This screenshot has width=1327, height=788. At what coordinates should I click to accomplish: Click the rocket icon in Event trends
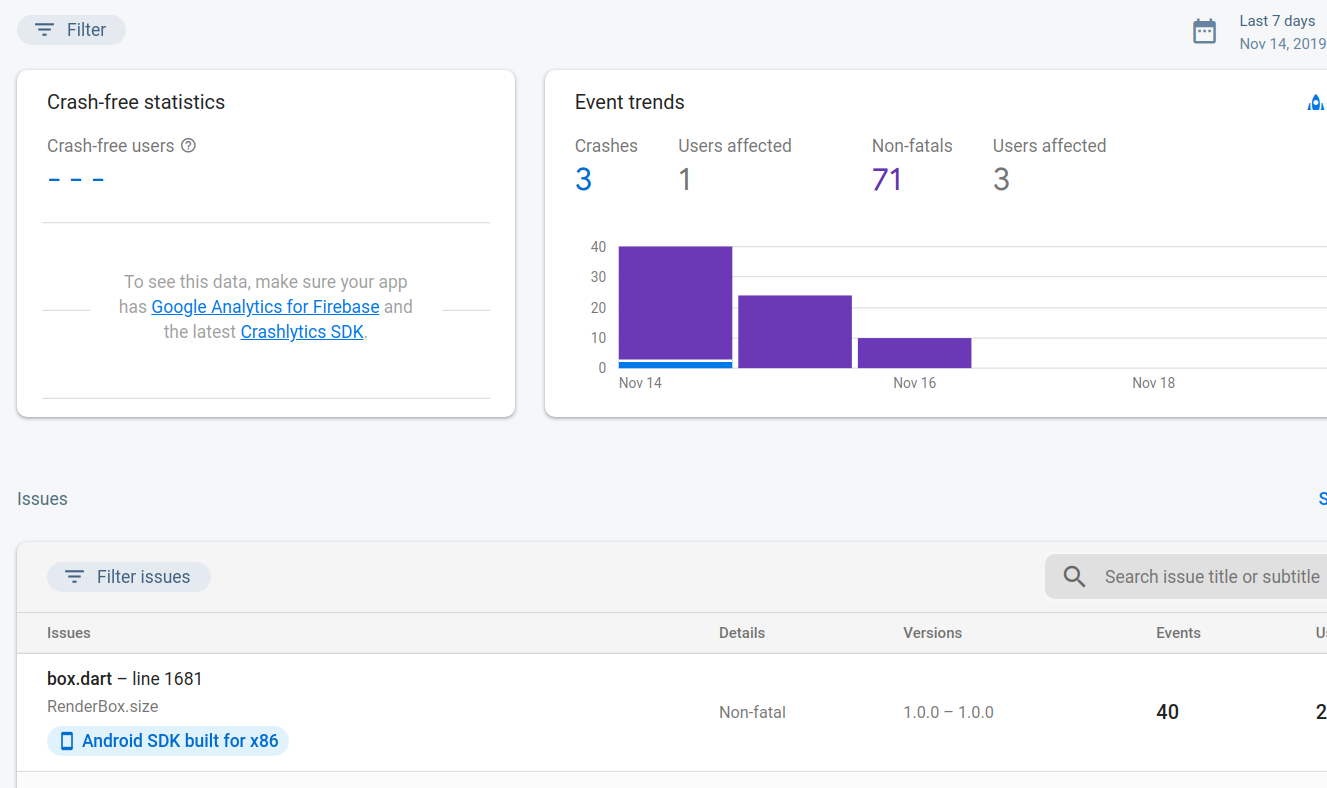1316,103
